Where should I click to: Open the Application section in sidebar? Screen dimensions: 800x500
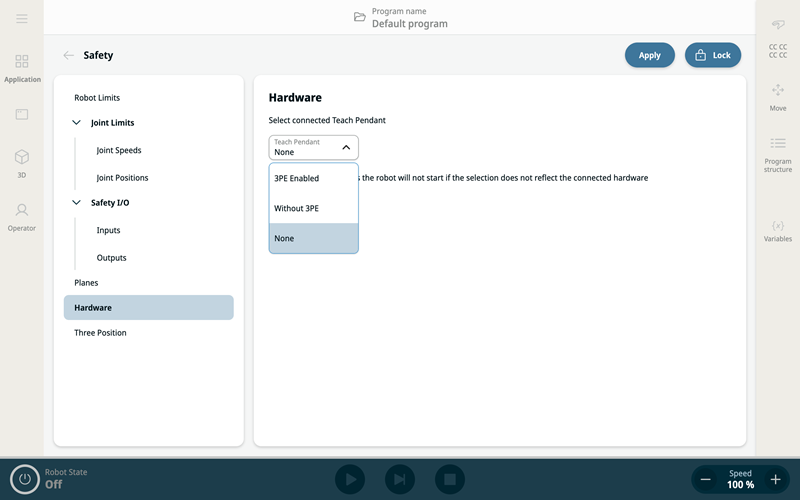coord(22,68)
